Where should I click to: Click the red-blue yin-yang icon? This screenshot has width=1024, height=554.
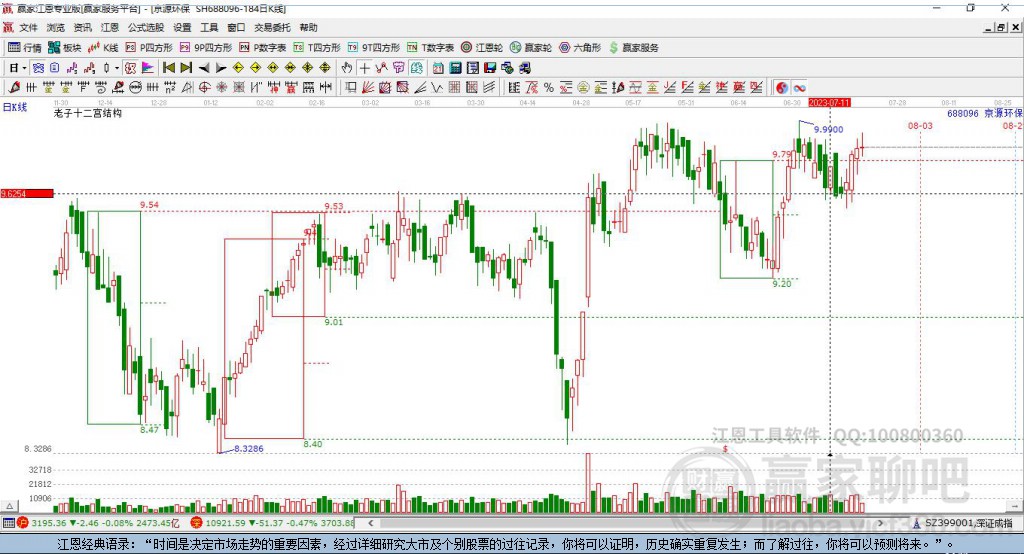point(782,88)
